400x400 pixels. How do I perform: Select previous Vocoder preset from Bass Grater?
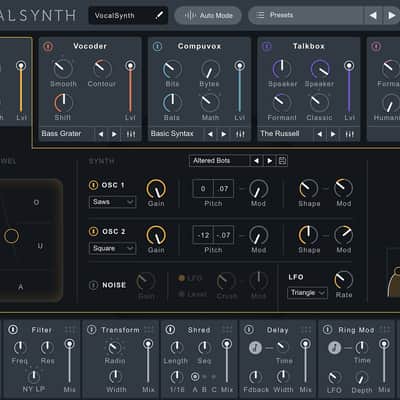[x=101, y=134]
